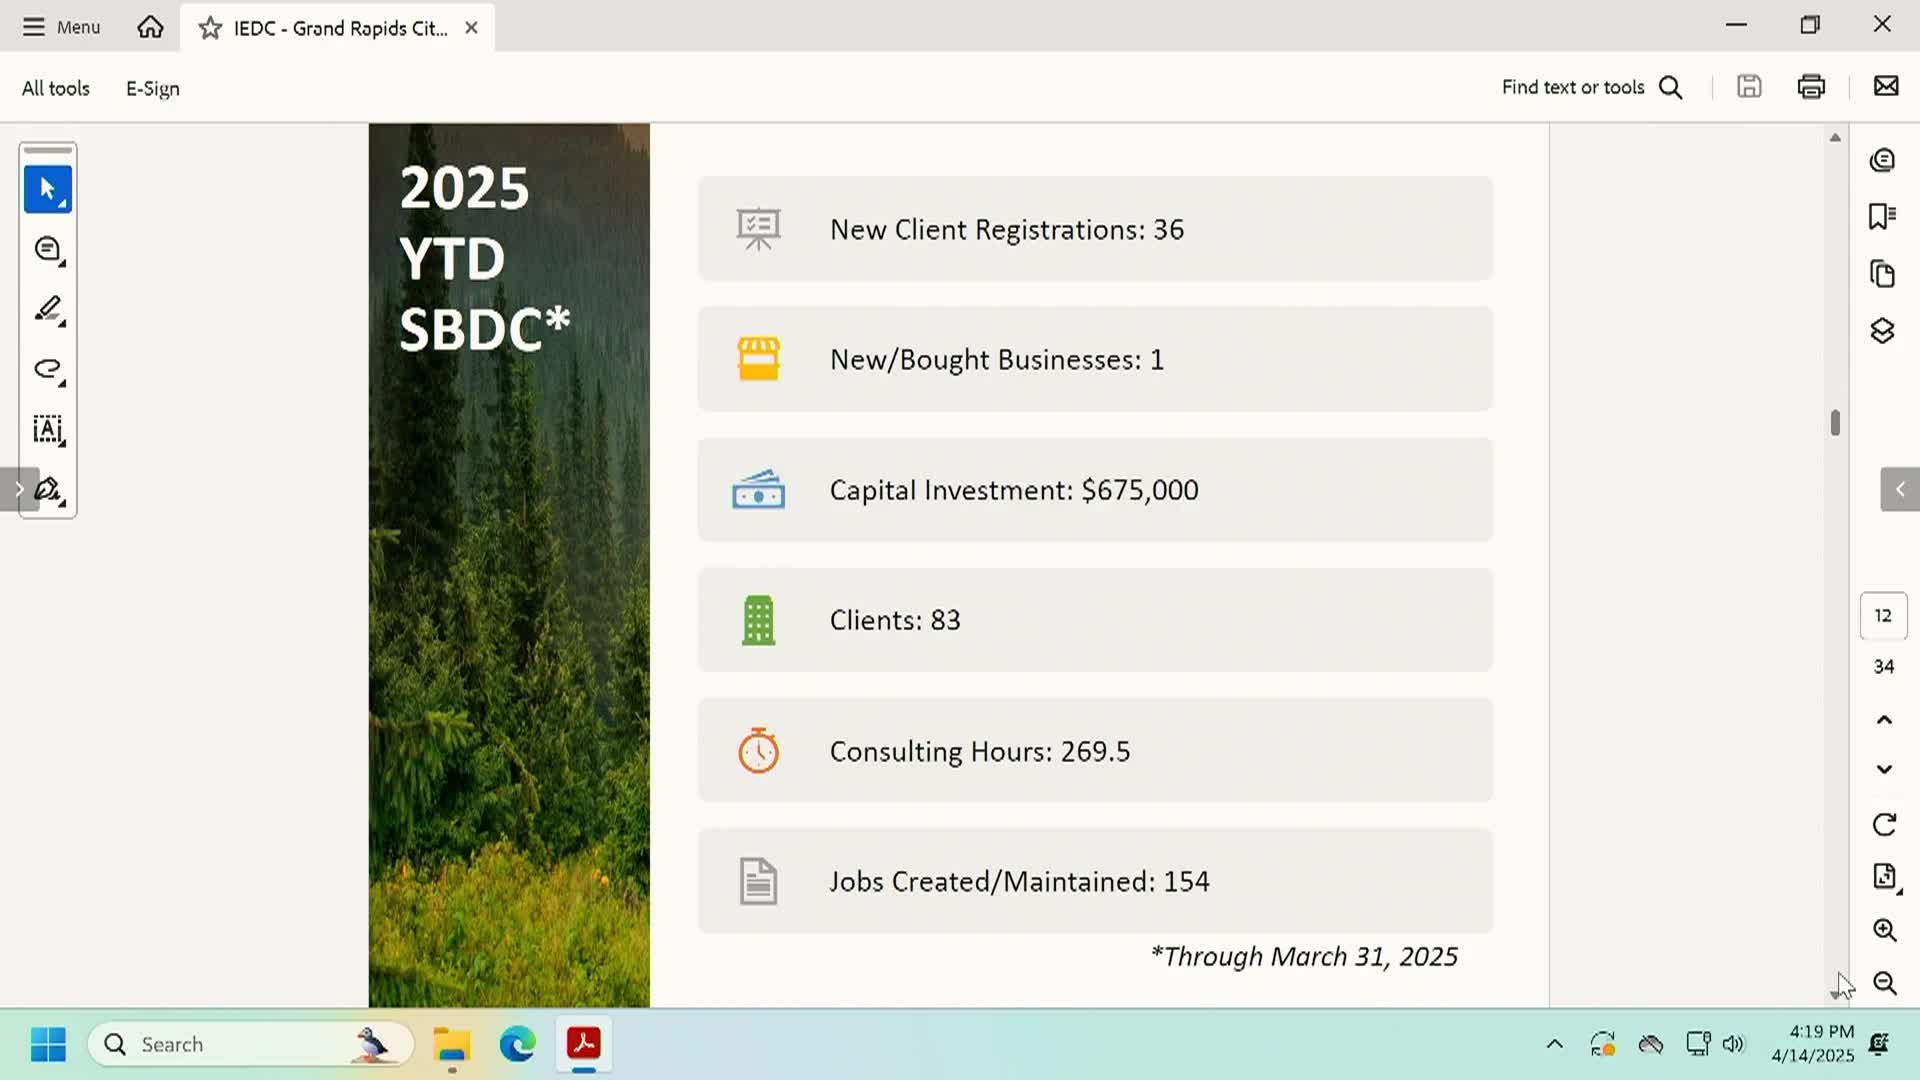Pick the Draw freeform lasso tool

tap(48, 370)
